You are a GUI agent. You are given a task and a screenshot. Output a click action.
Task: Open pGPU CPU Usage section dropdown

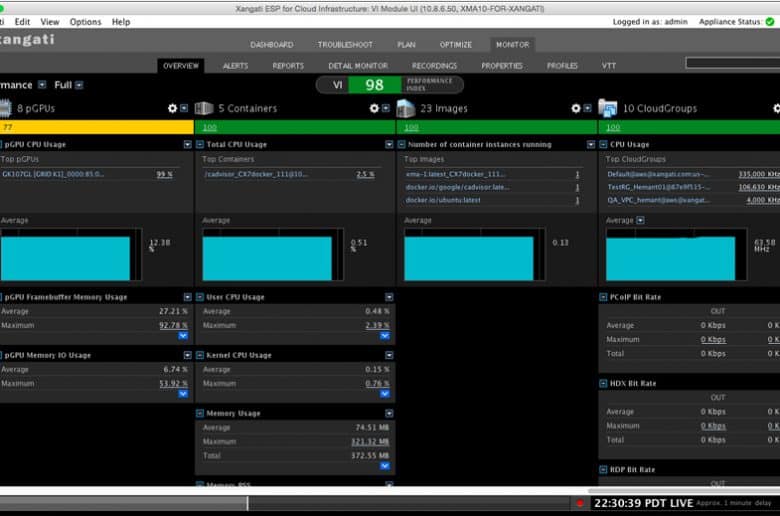coord(188,144)
